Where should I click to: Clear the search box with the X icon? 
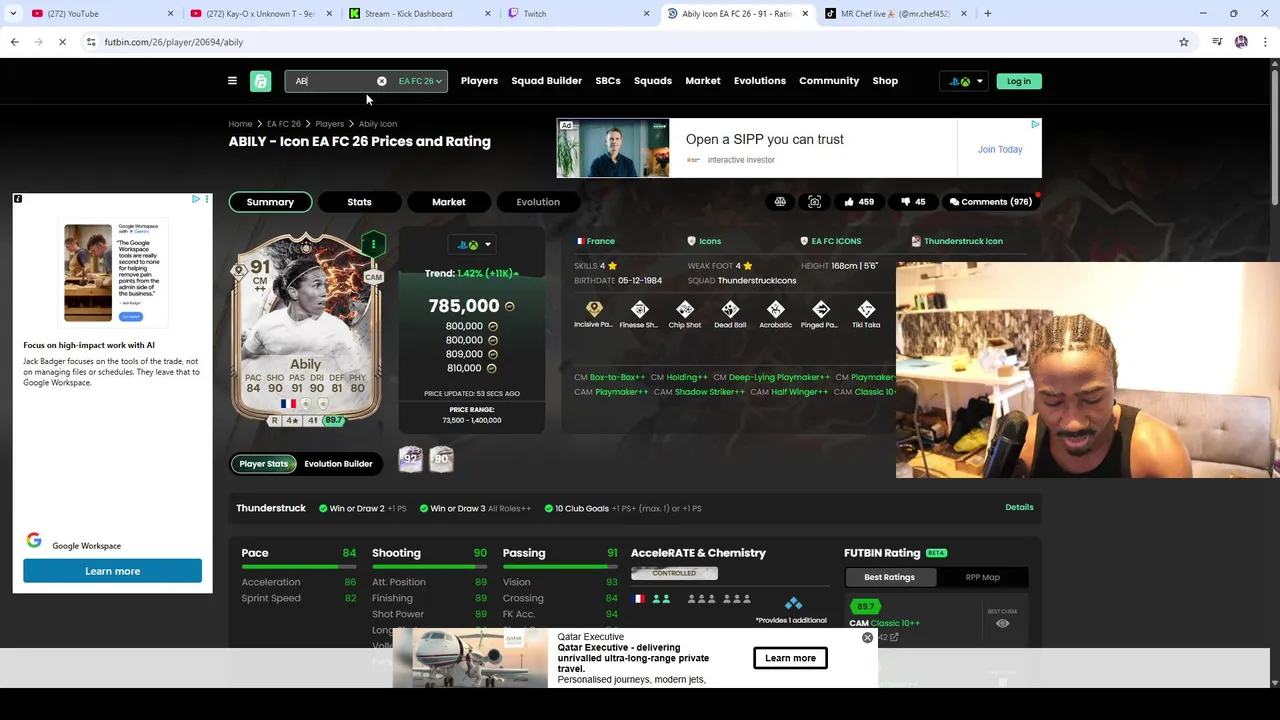click(x=381, y=81)
